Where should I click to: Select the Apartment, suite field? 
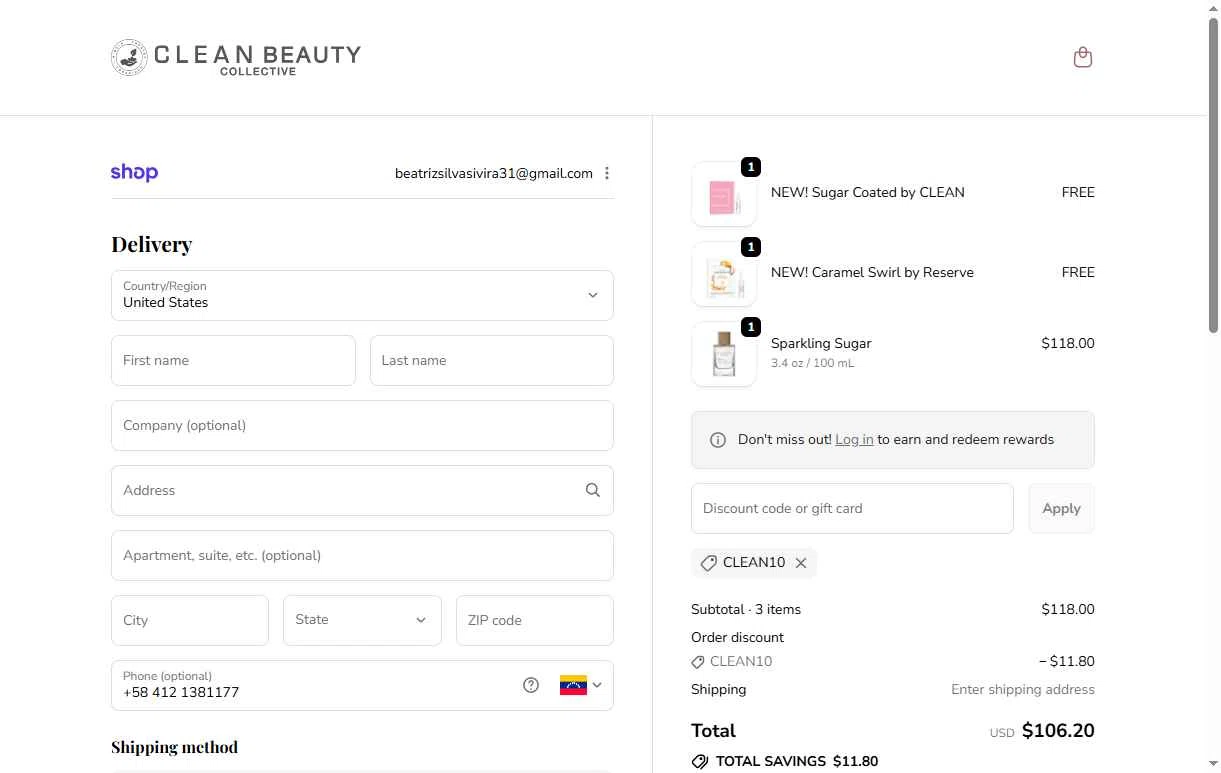pos(362,555)
